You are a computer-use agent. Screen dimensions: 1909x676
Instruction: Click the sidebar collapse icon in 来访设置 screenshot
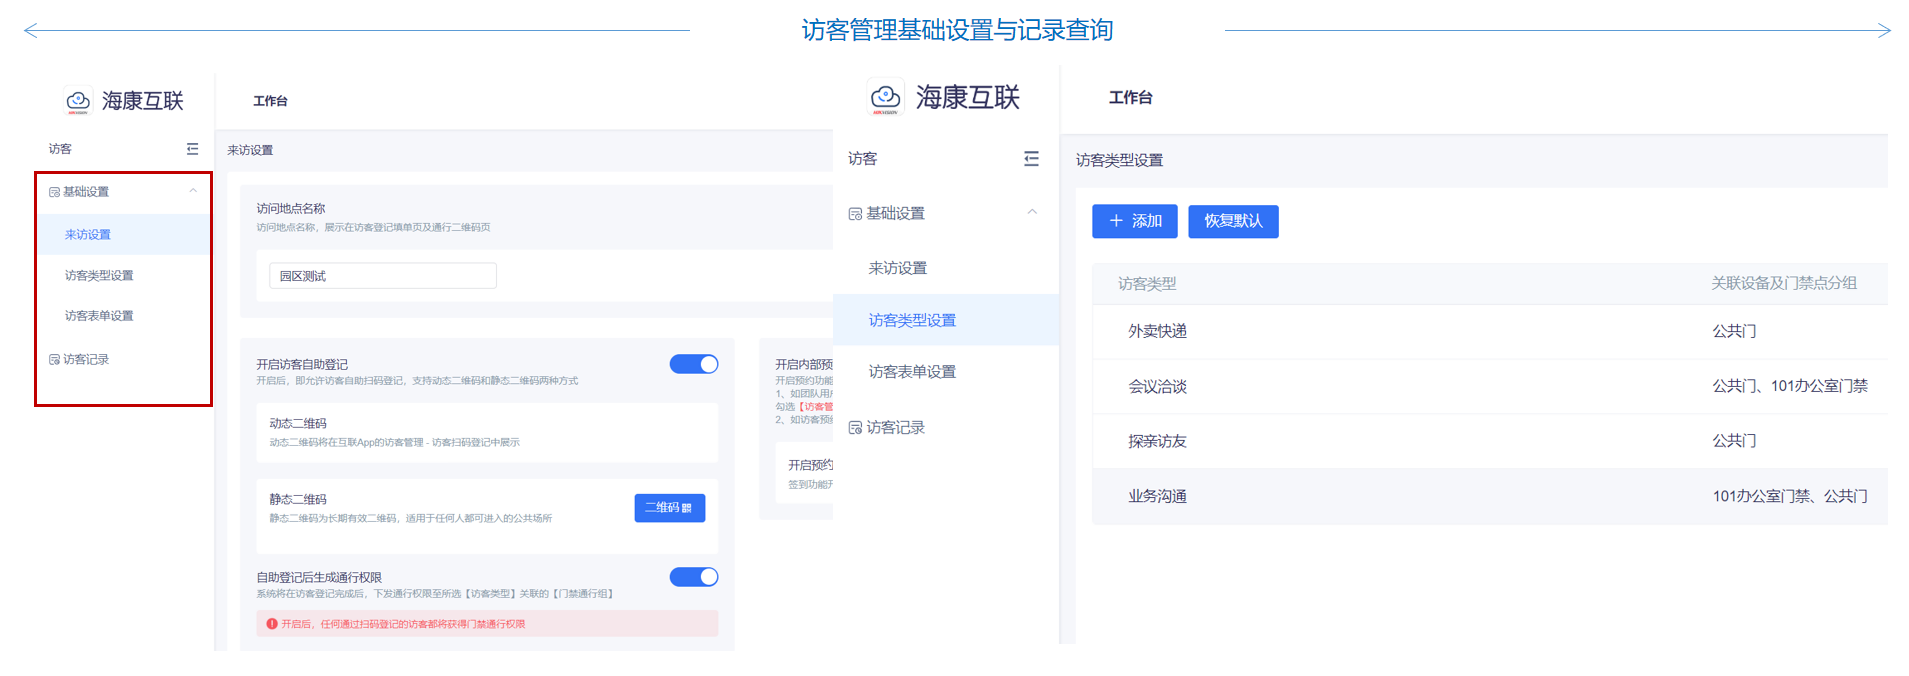[x=192, y=149]
